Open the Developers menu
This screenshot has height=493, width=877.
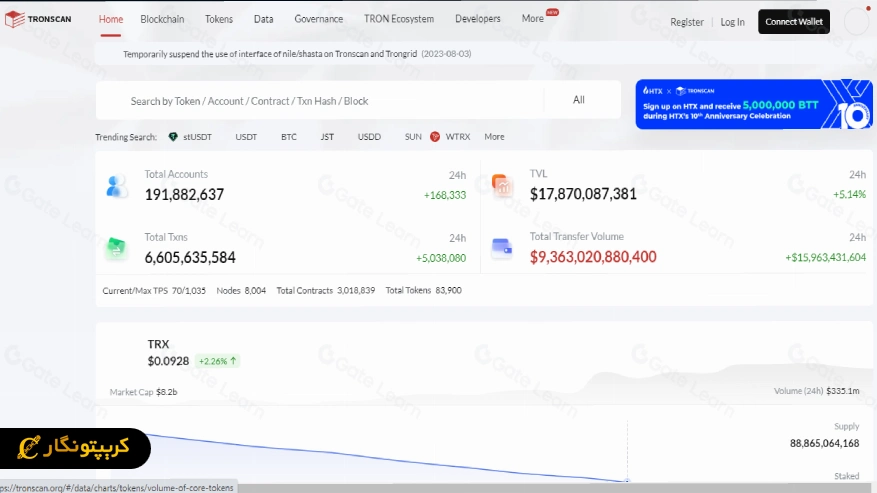click(478, 19)
